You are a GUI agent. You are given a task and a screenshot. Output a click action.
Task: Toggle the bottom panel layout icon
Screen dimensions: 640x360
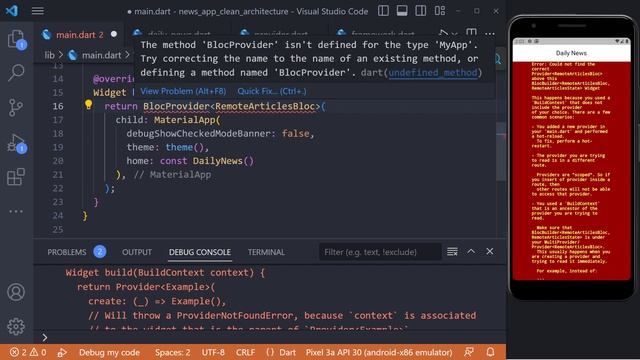point(402,11)
